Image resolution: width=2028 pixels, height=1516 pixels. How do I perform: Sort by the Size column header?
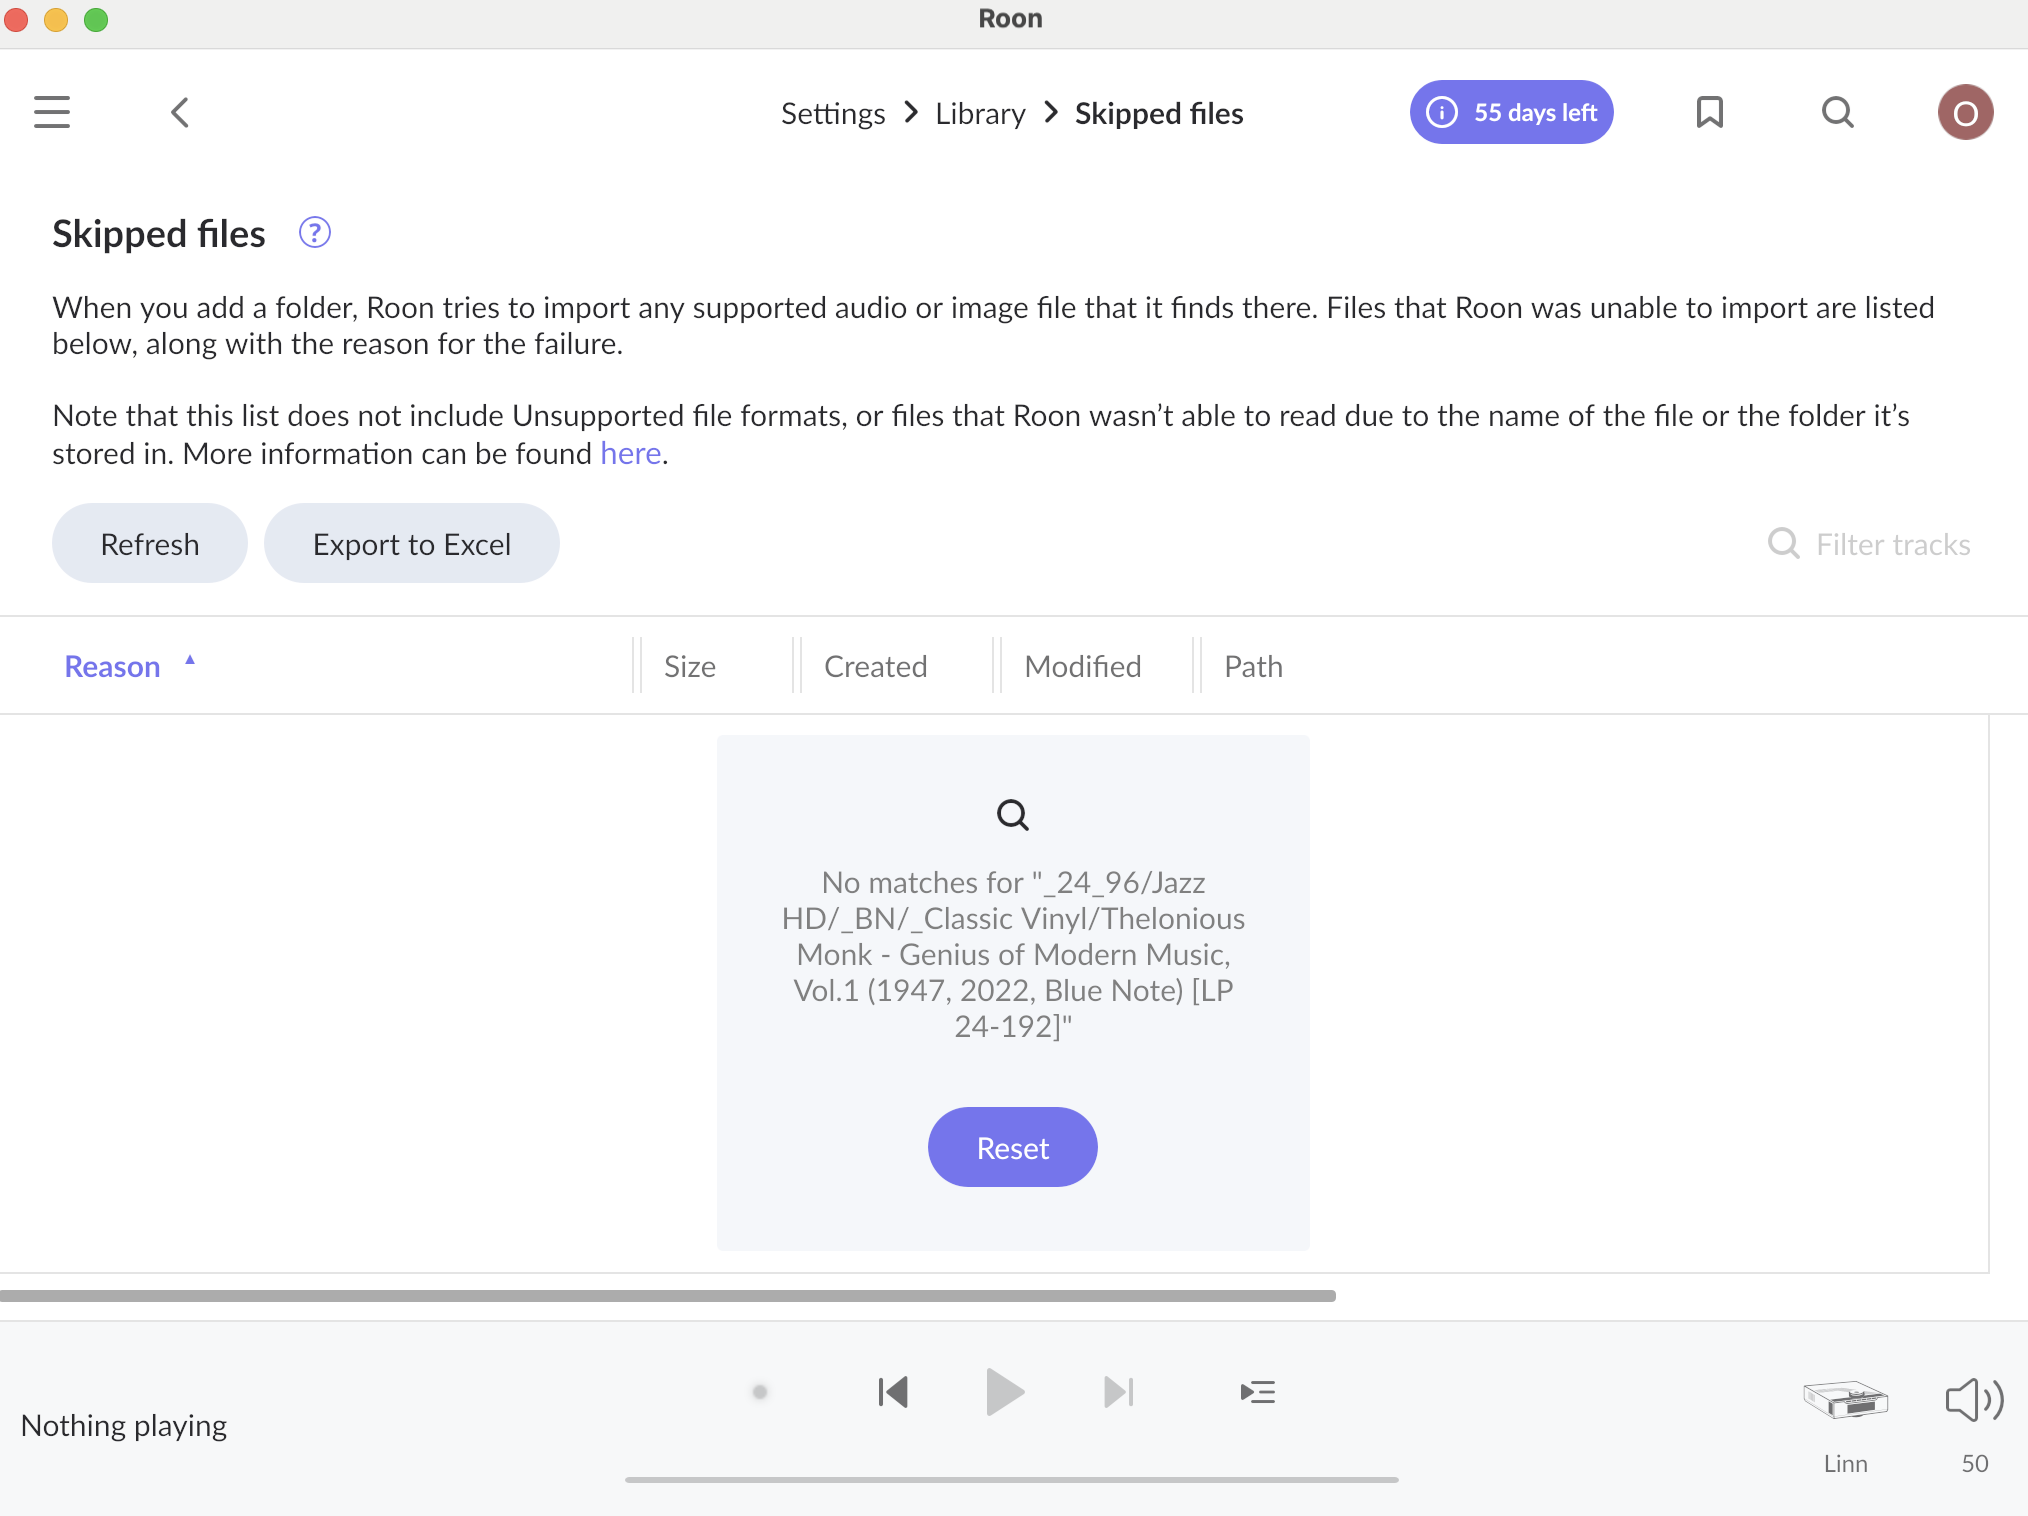(690, 666)
